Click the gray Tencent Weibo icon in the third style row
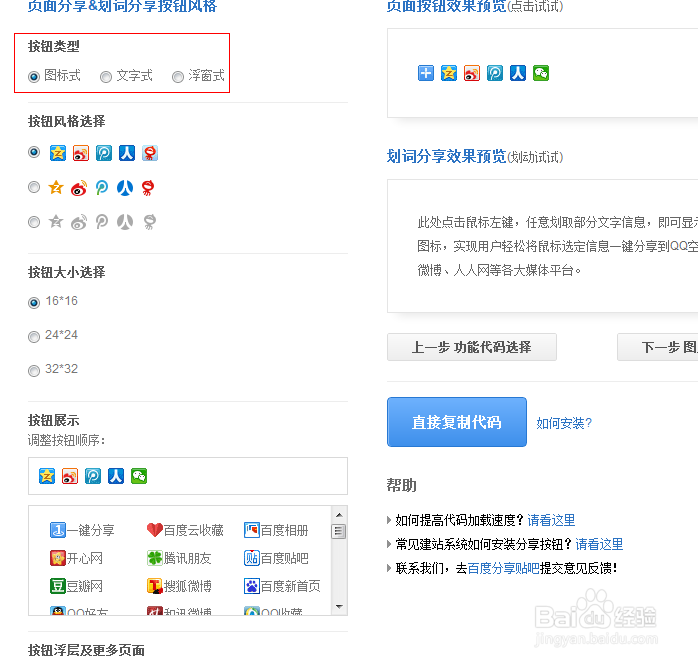Screen dimensions: 698x663 click(102, 222)
